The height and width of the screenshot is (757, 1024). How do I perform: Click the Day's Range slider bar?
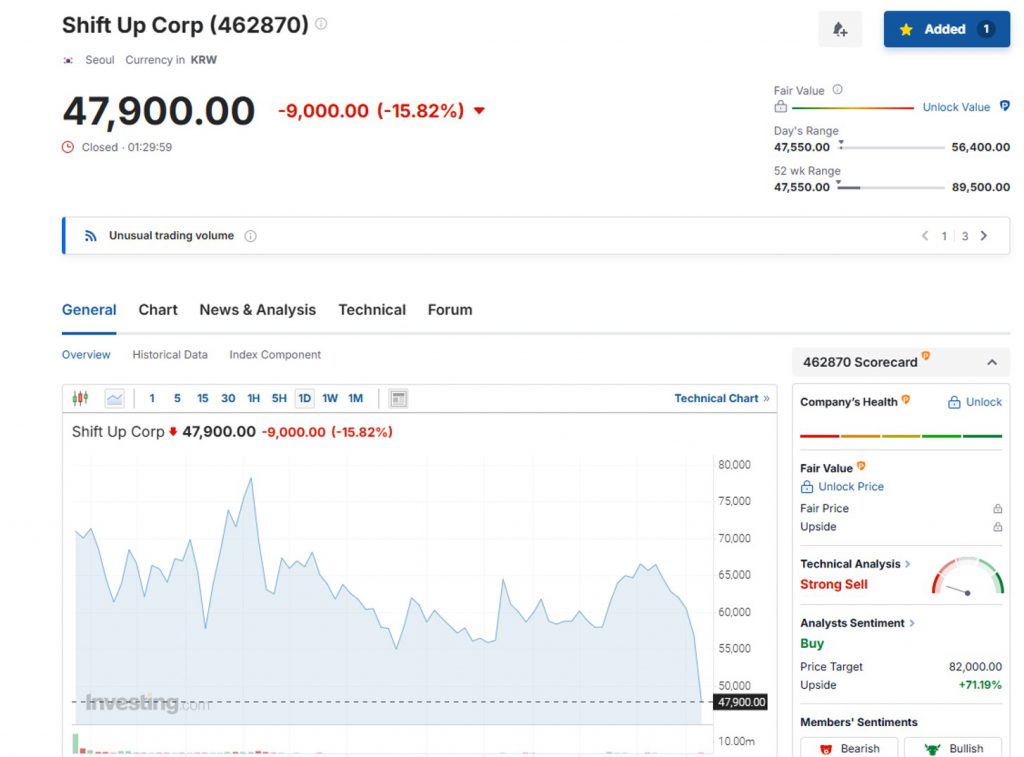click(x=891, y=148)
